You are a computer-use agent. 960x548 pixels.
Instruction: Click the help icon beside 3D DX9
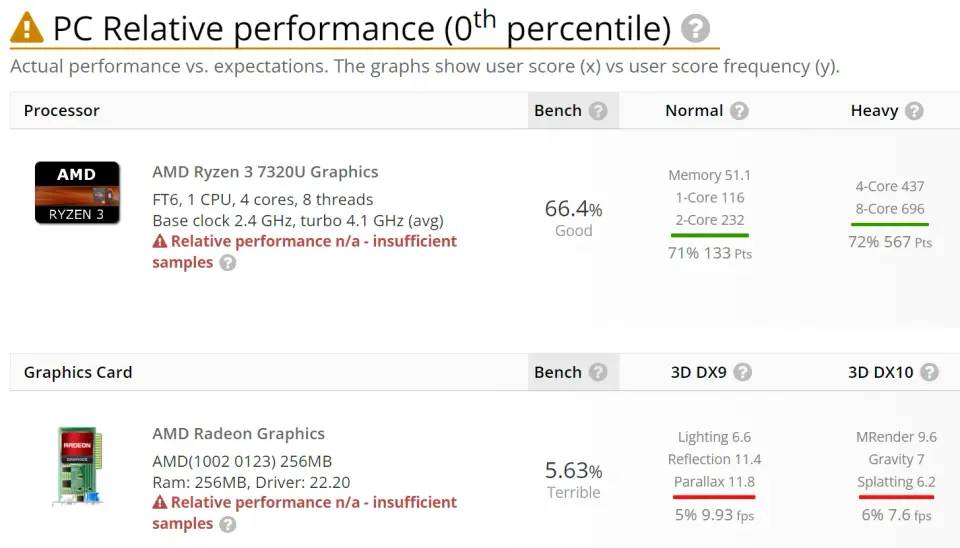743,372
